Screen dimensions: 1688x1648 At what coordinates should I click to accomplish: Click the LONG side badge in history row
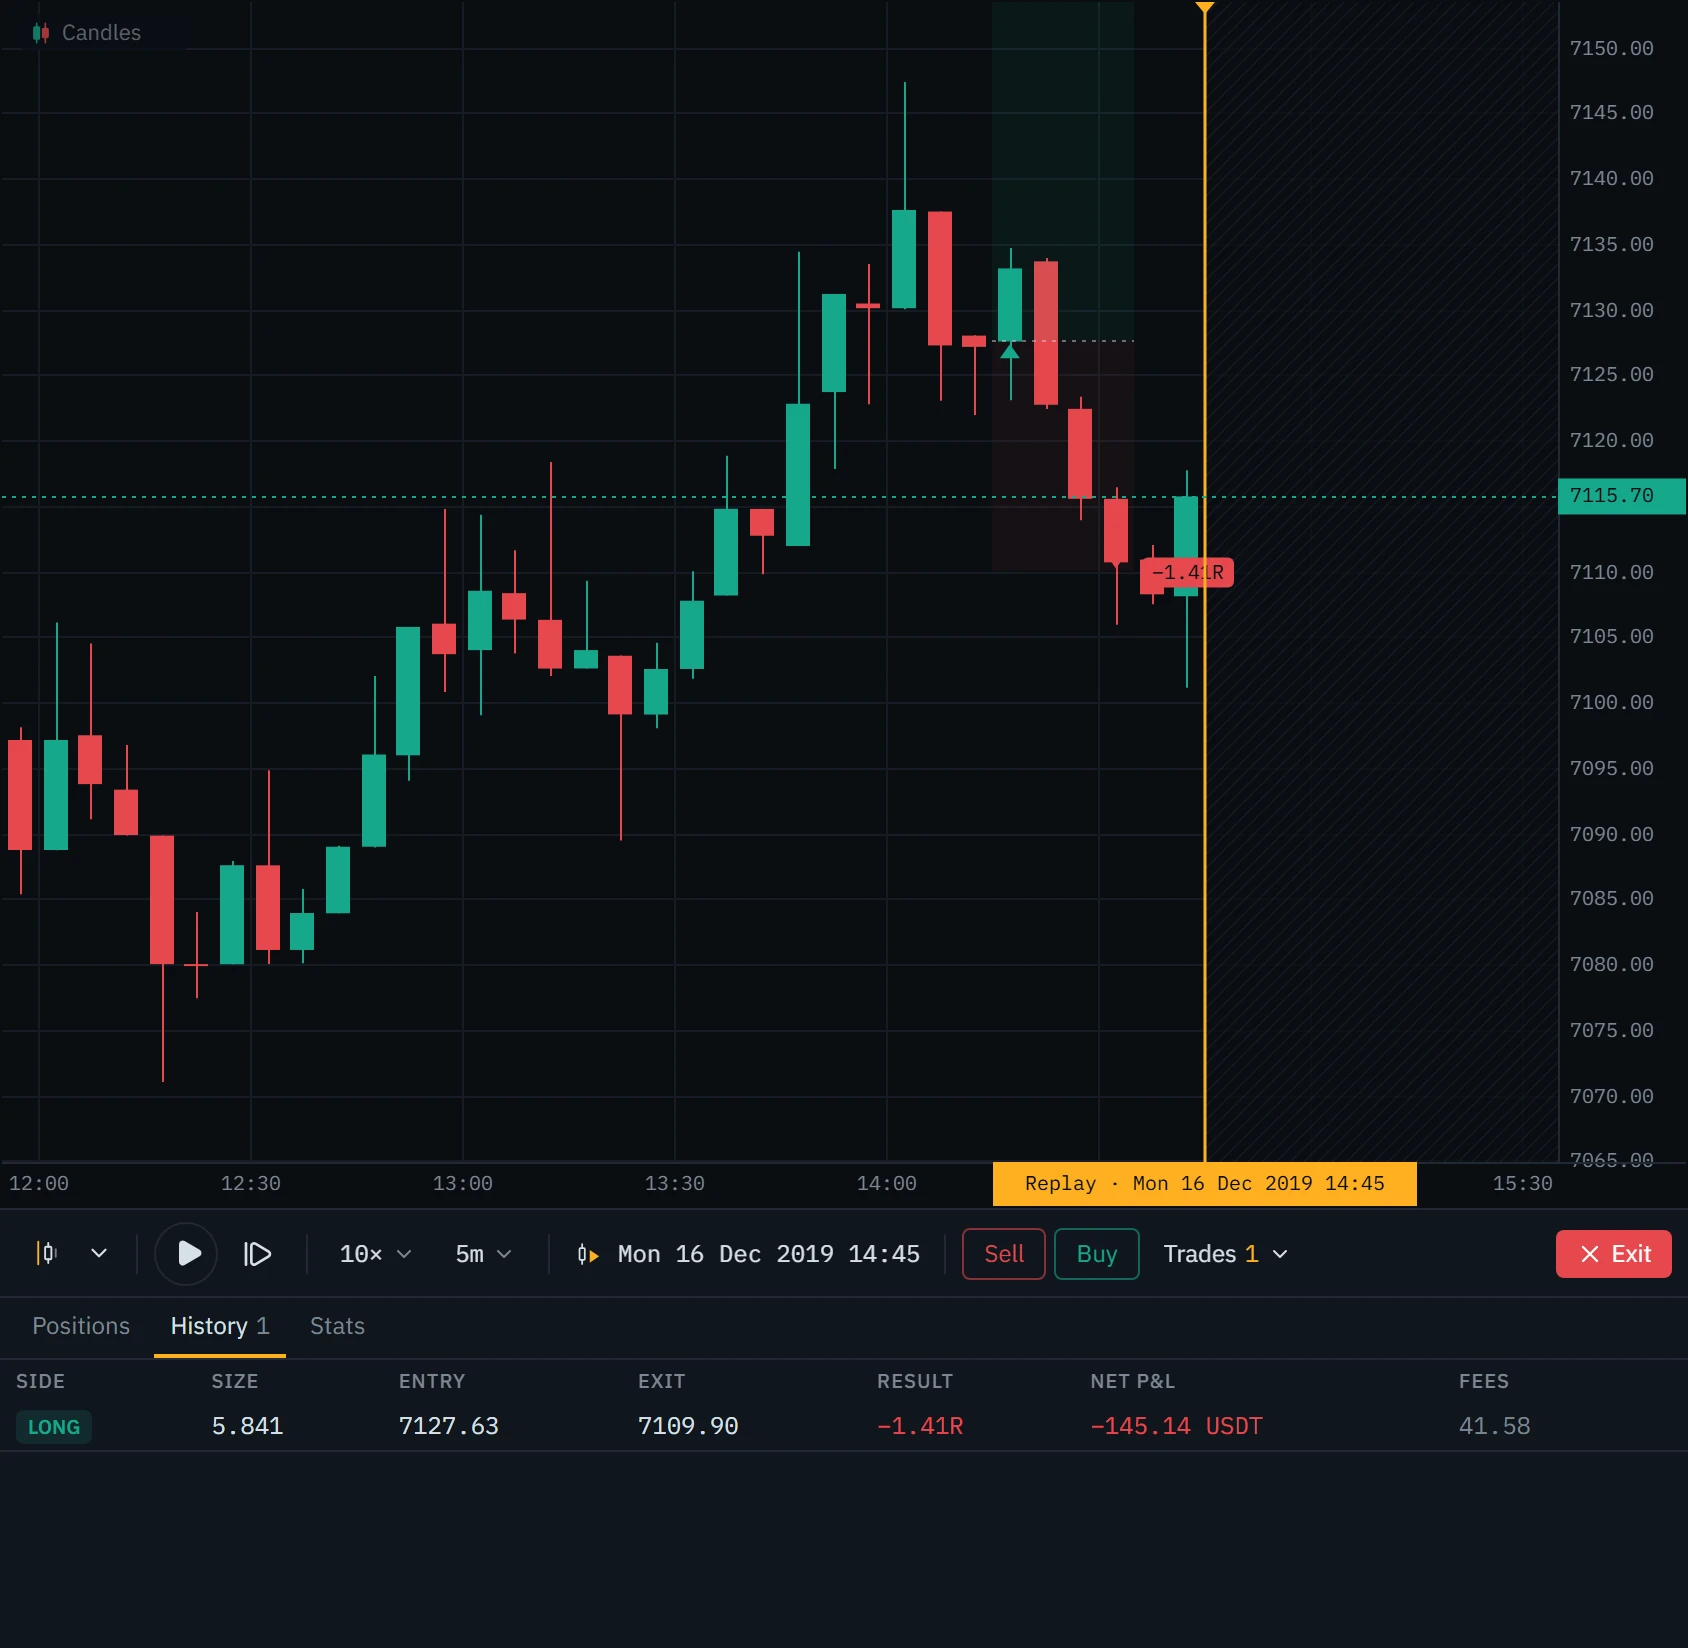[x=54, y=1427]
